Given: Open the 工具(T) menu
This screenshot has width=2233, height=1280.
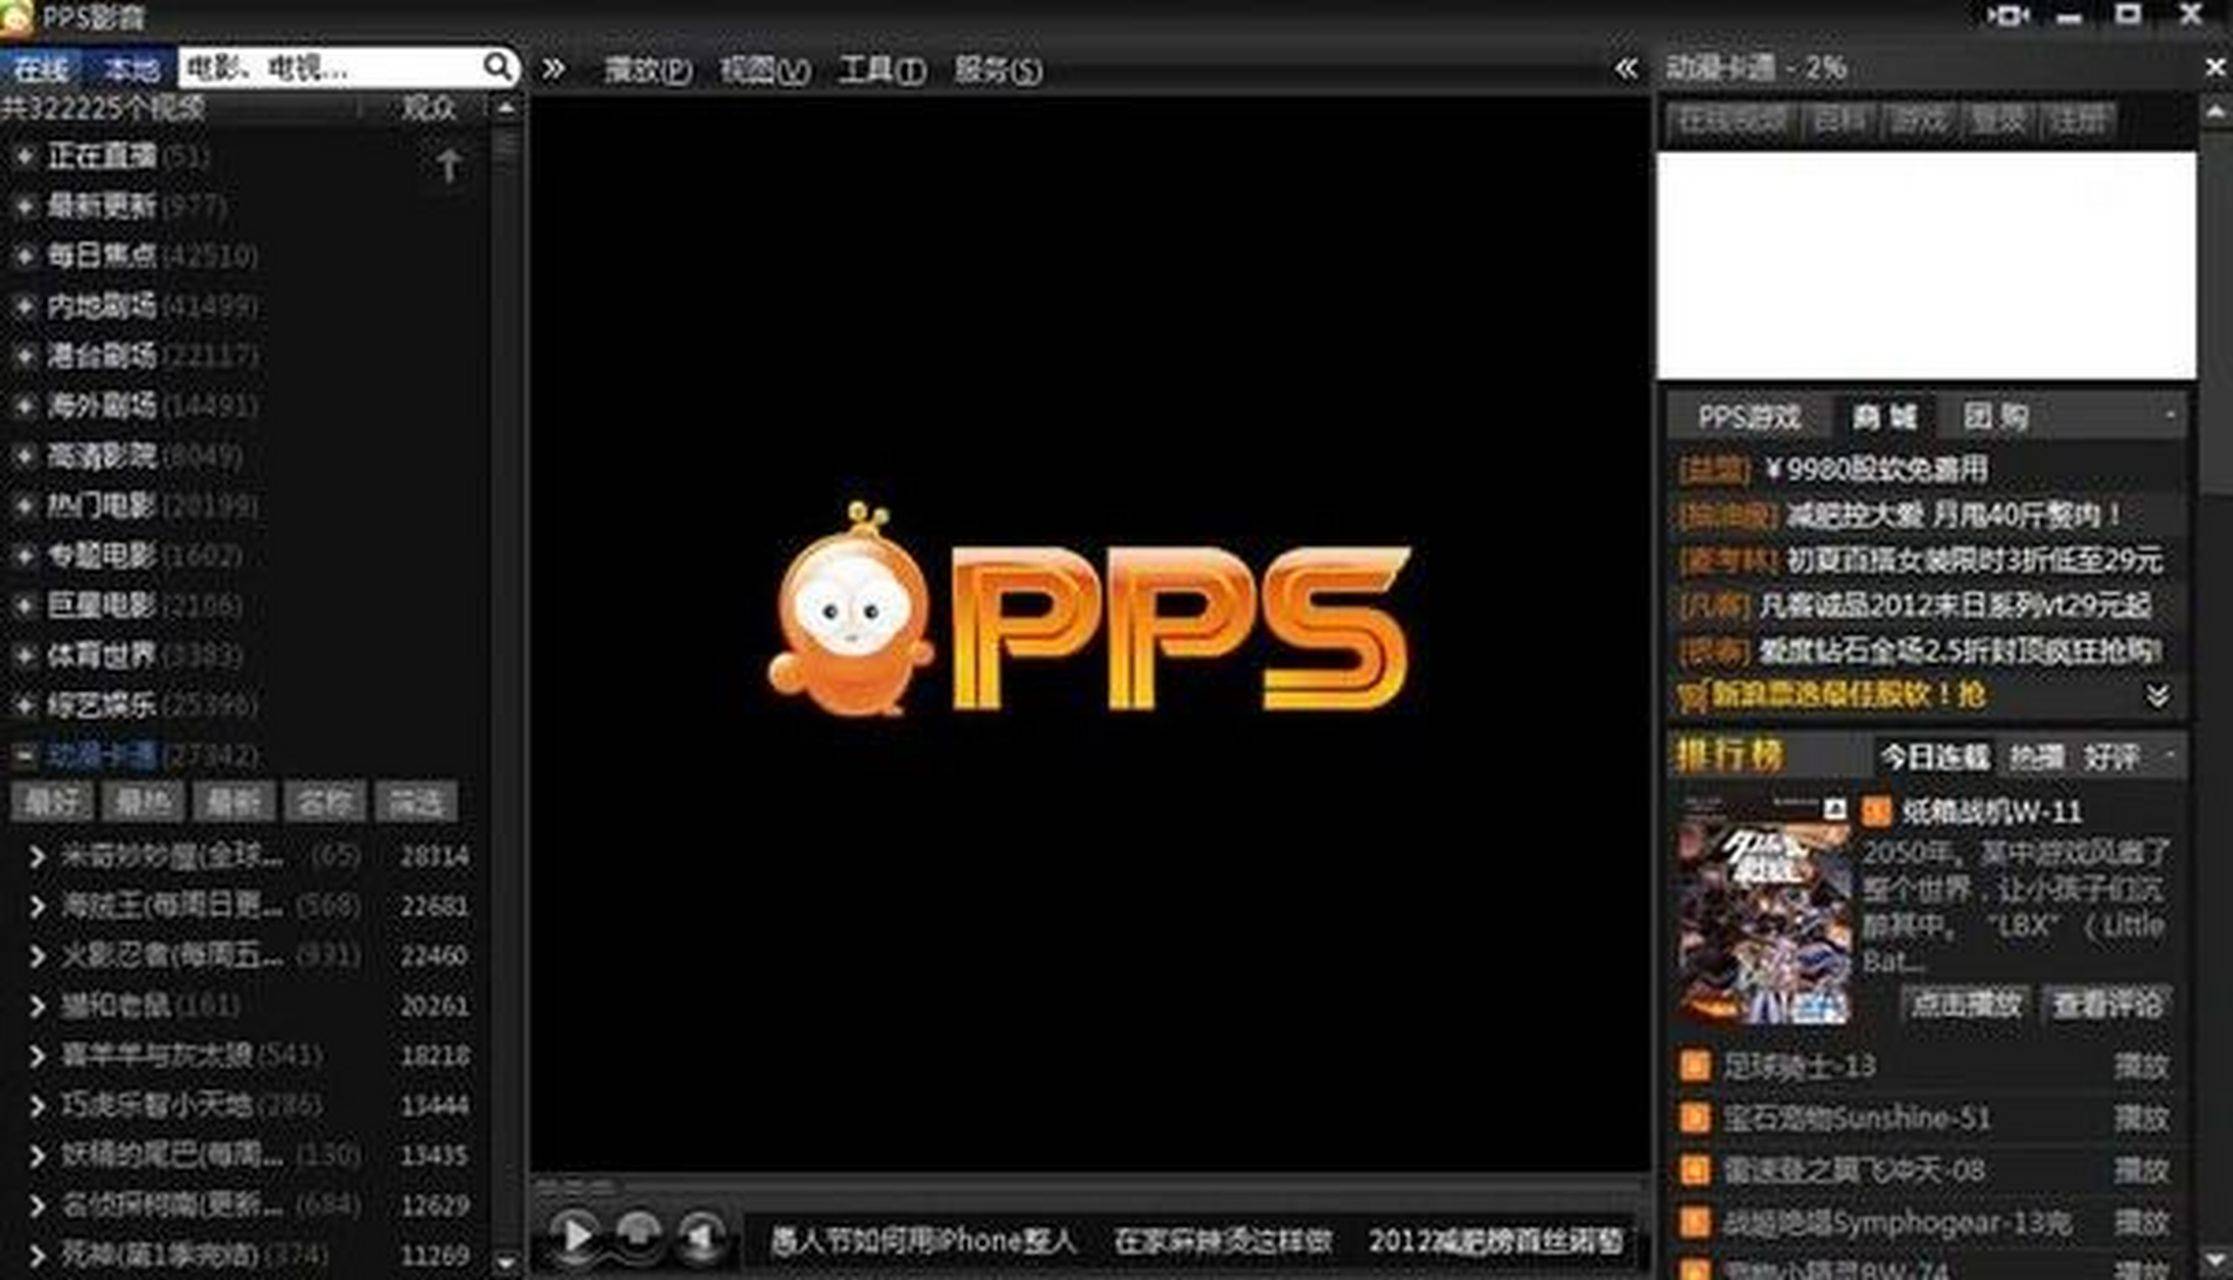Looking at the screenshot, I should pos(882,70).
